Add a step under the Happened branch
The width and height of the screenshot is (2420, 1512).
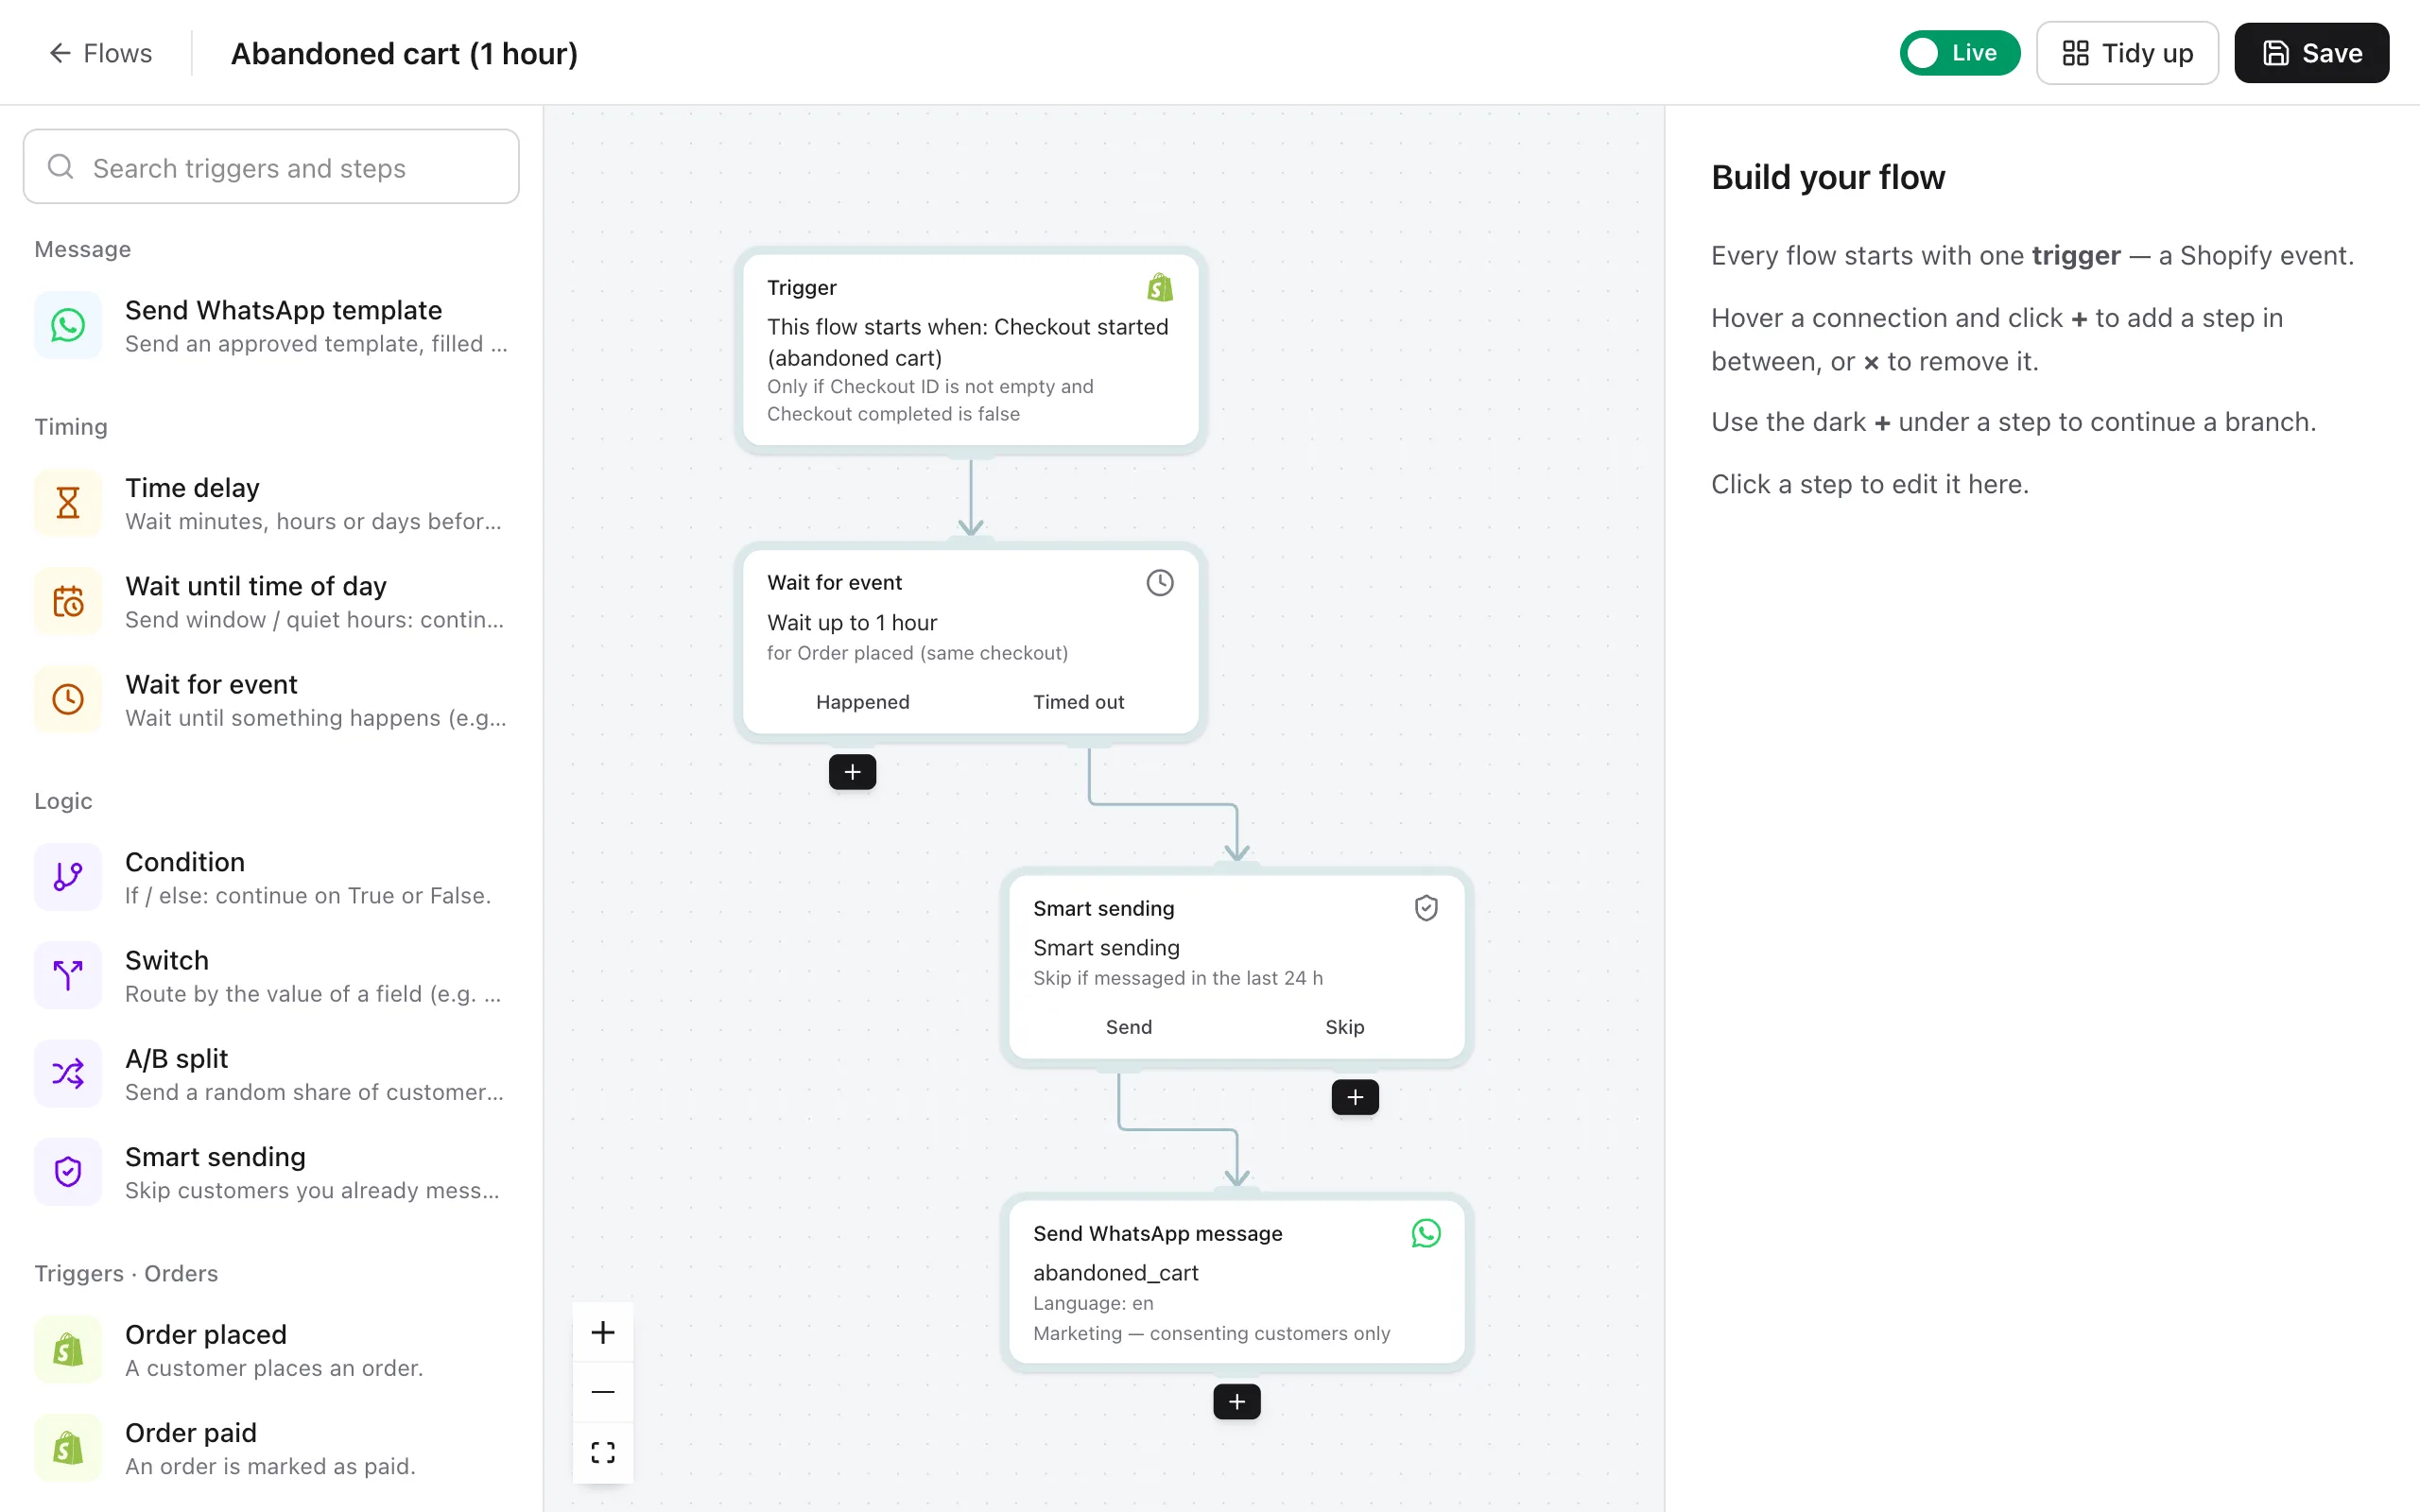tap(852, 772)
